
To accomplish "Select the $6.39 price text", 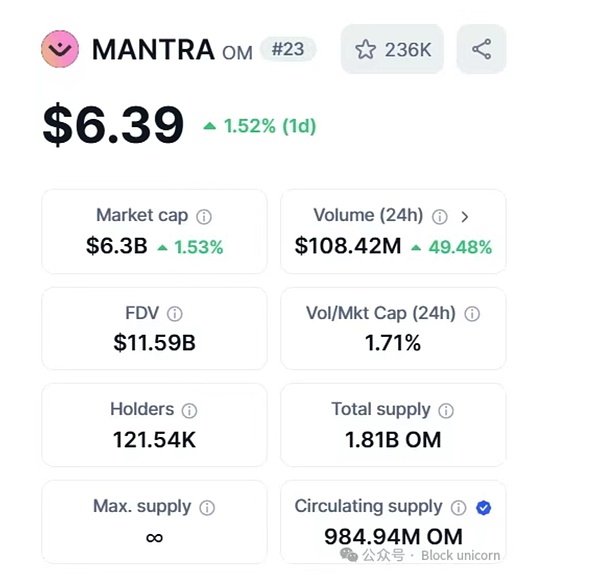I will (x=113, y=126).
